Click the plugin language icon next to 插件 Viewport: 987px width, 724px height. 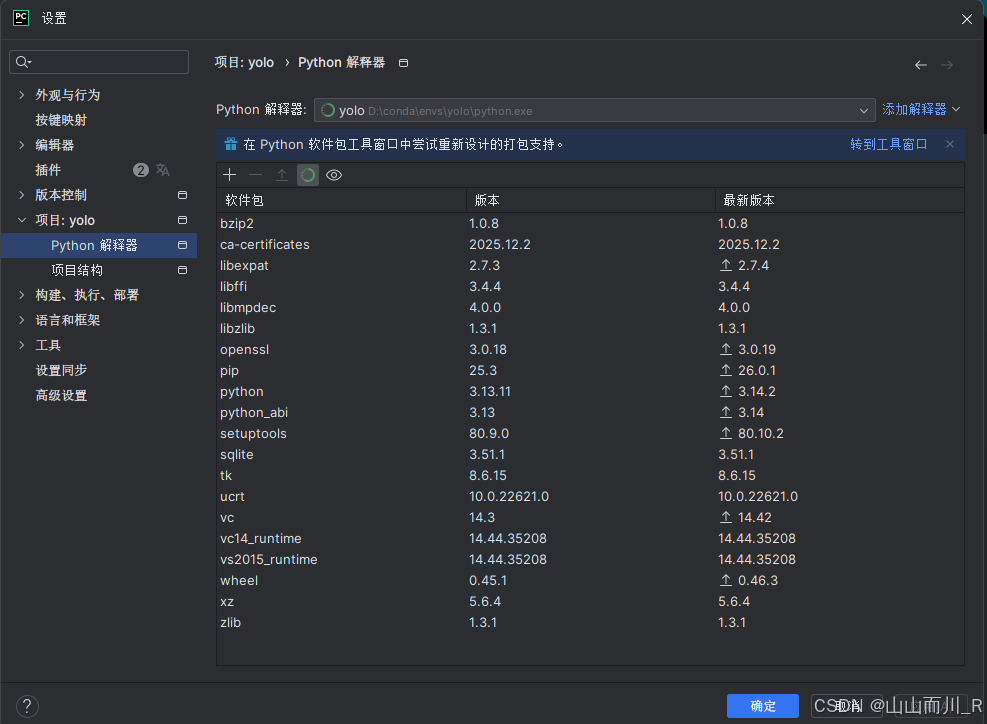[x=163, y=170]
